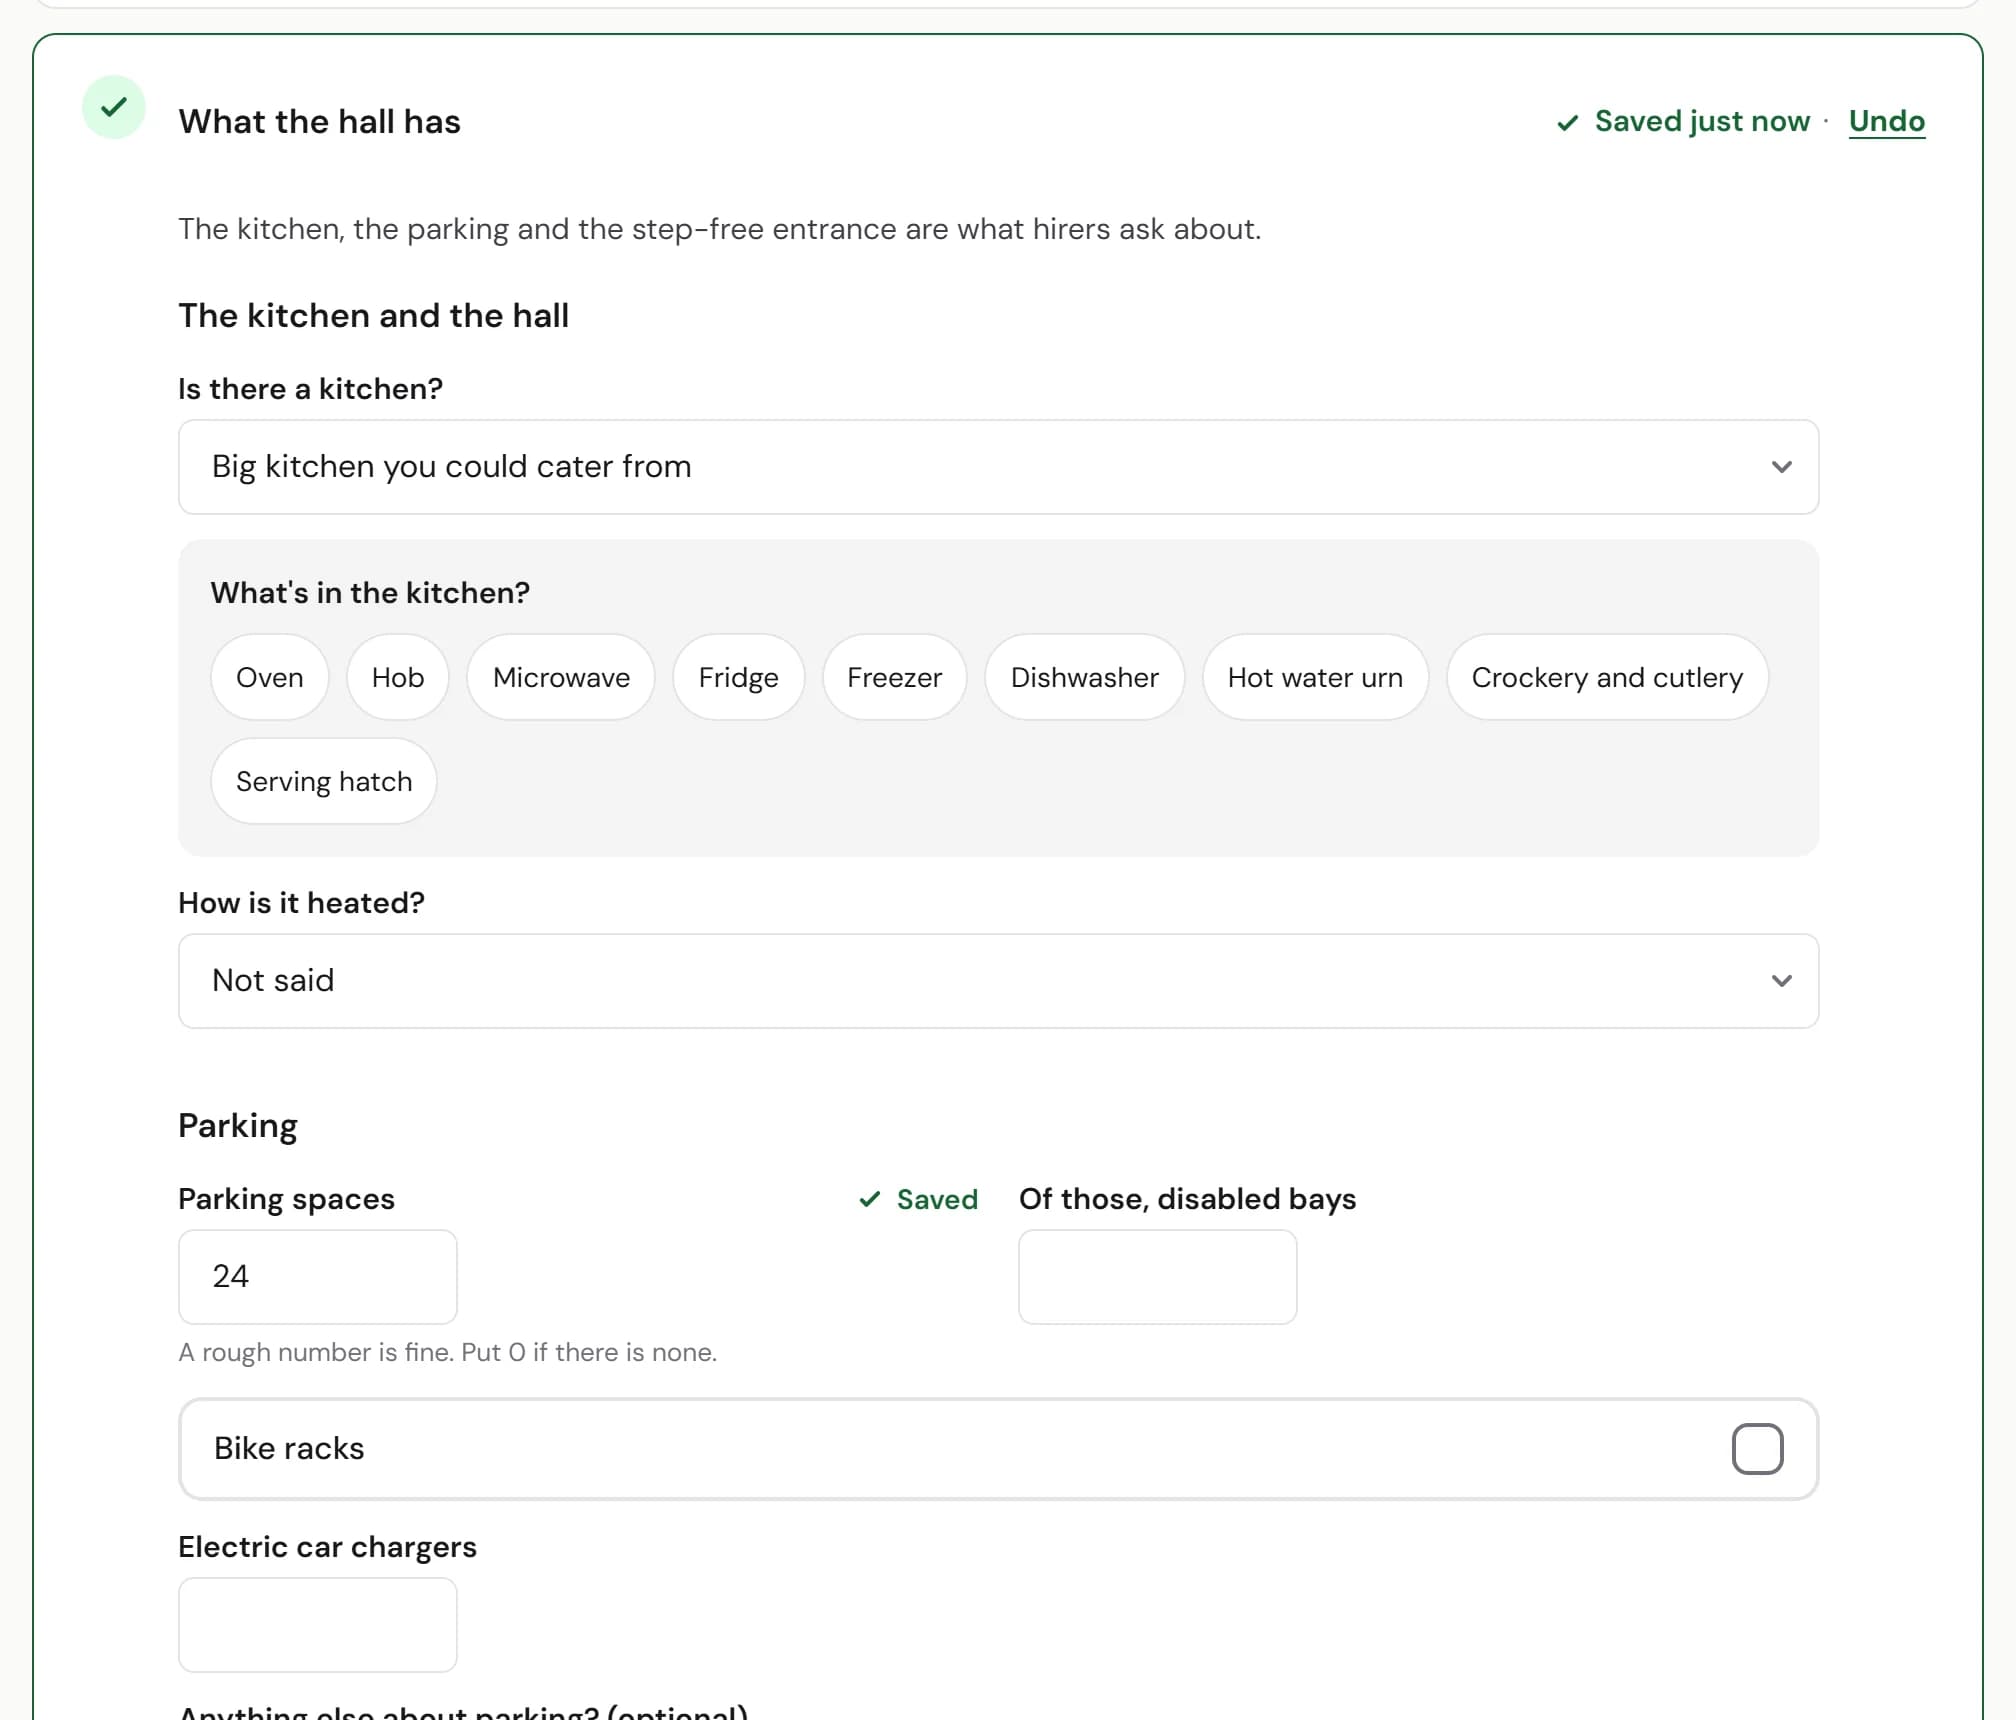Click the green section-complete checkmark icon
Screen dimensions: 2016x1720
(x=114, y=107)
